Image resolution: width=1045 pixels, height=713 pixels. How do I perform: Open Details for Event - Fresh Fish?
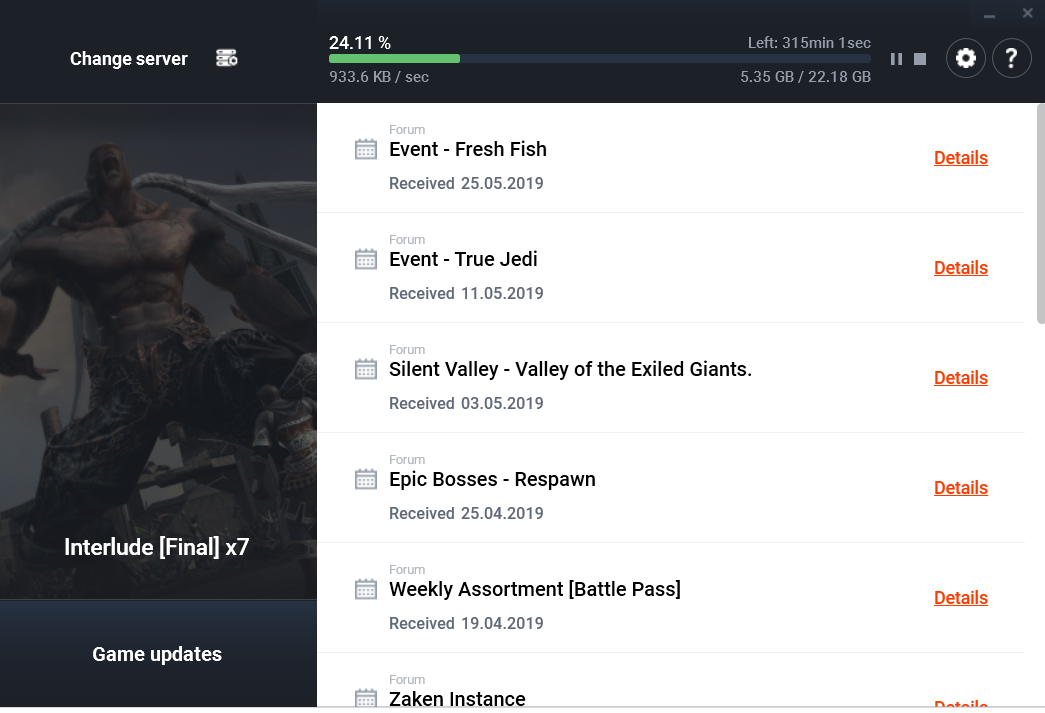tap(960, 158)
